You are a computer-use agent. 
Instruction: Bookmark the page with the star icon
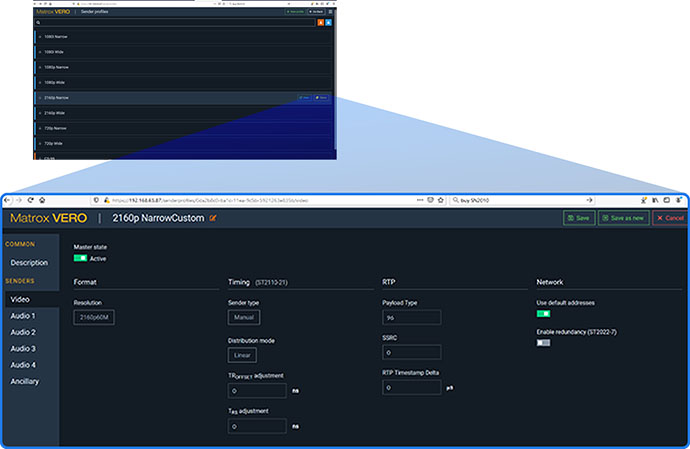[x=440, y=200]
